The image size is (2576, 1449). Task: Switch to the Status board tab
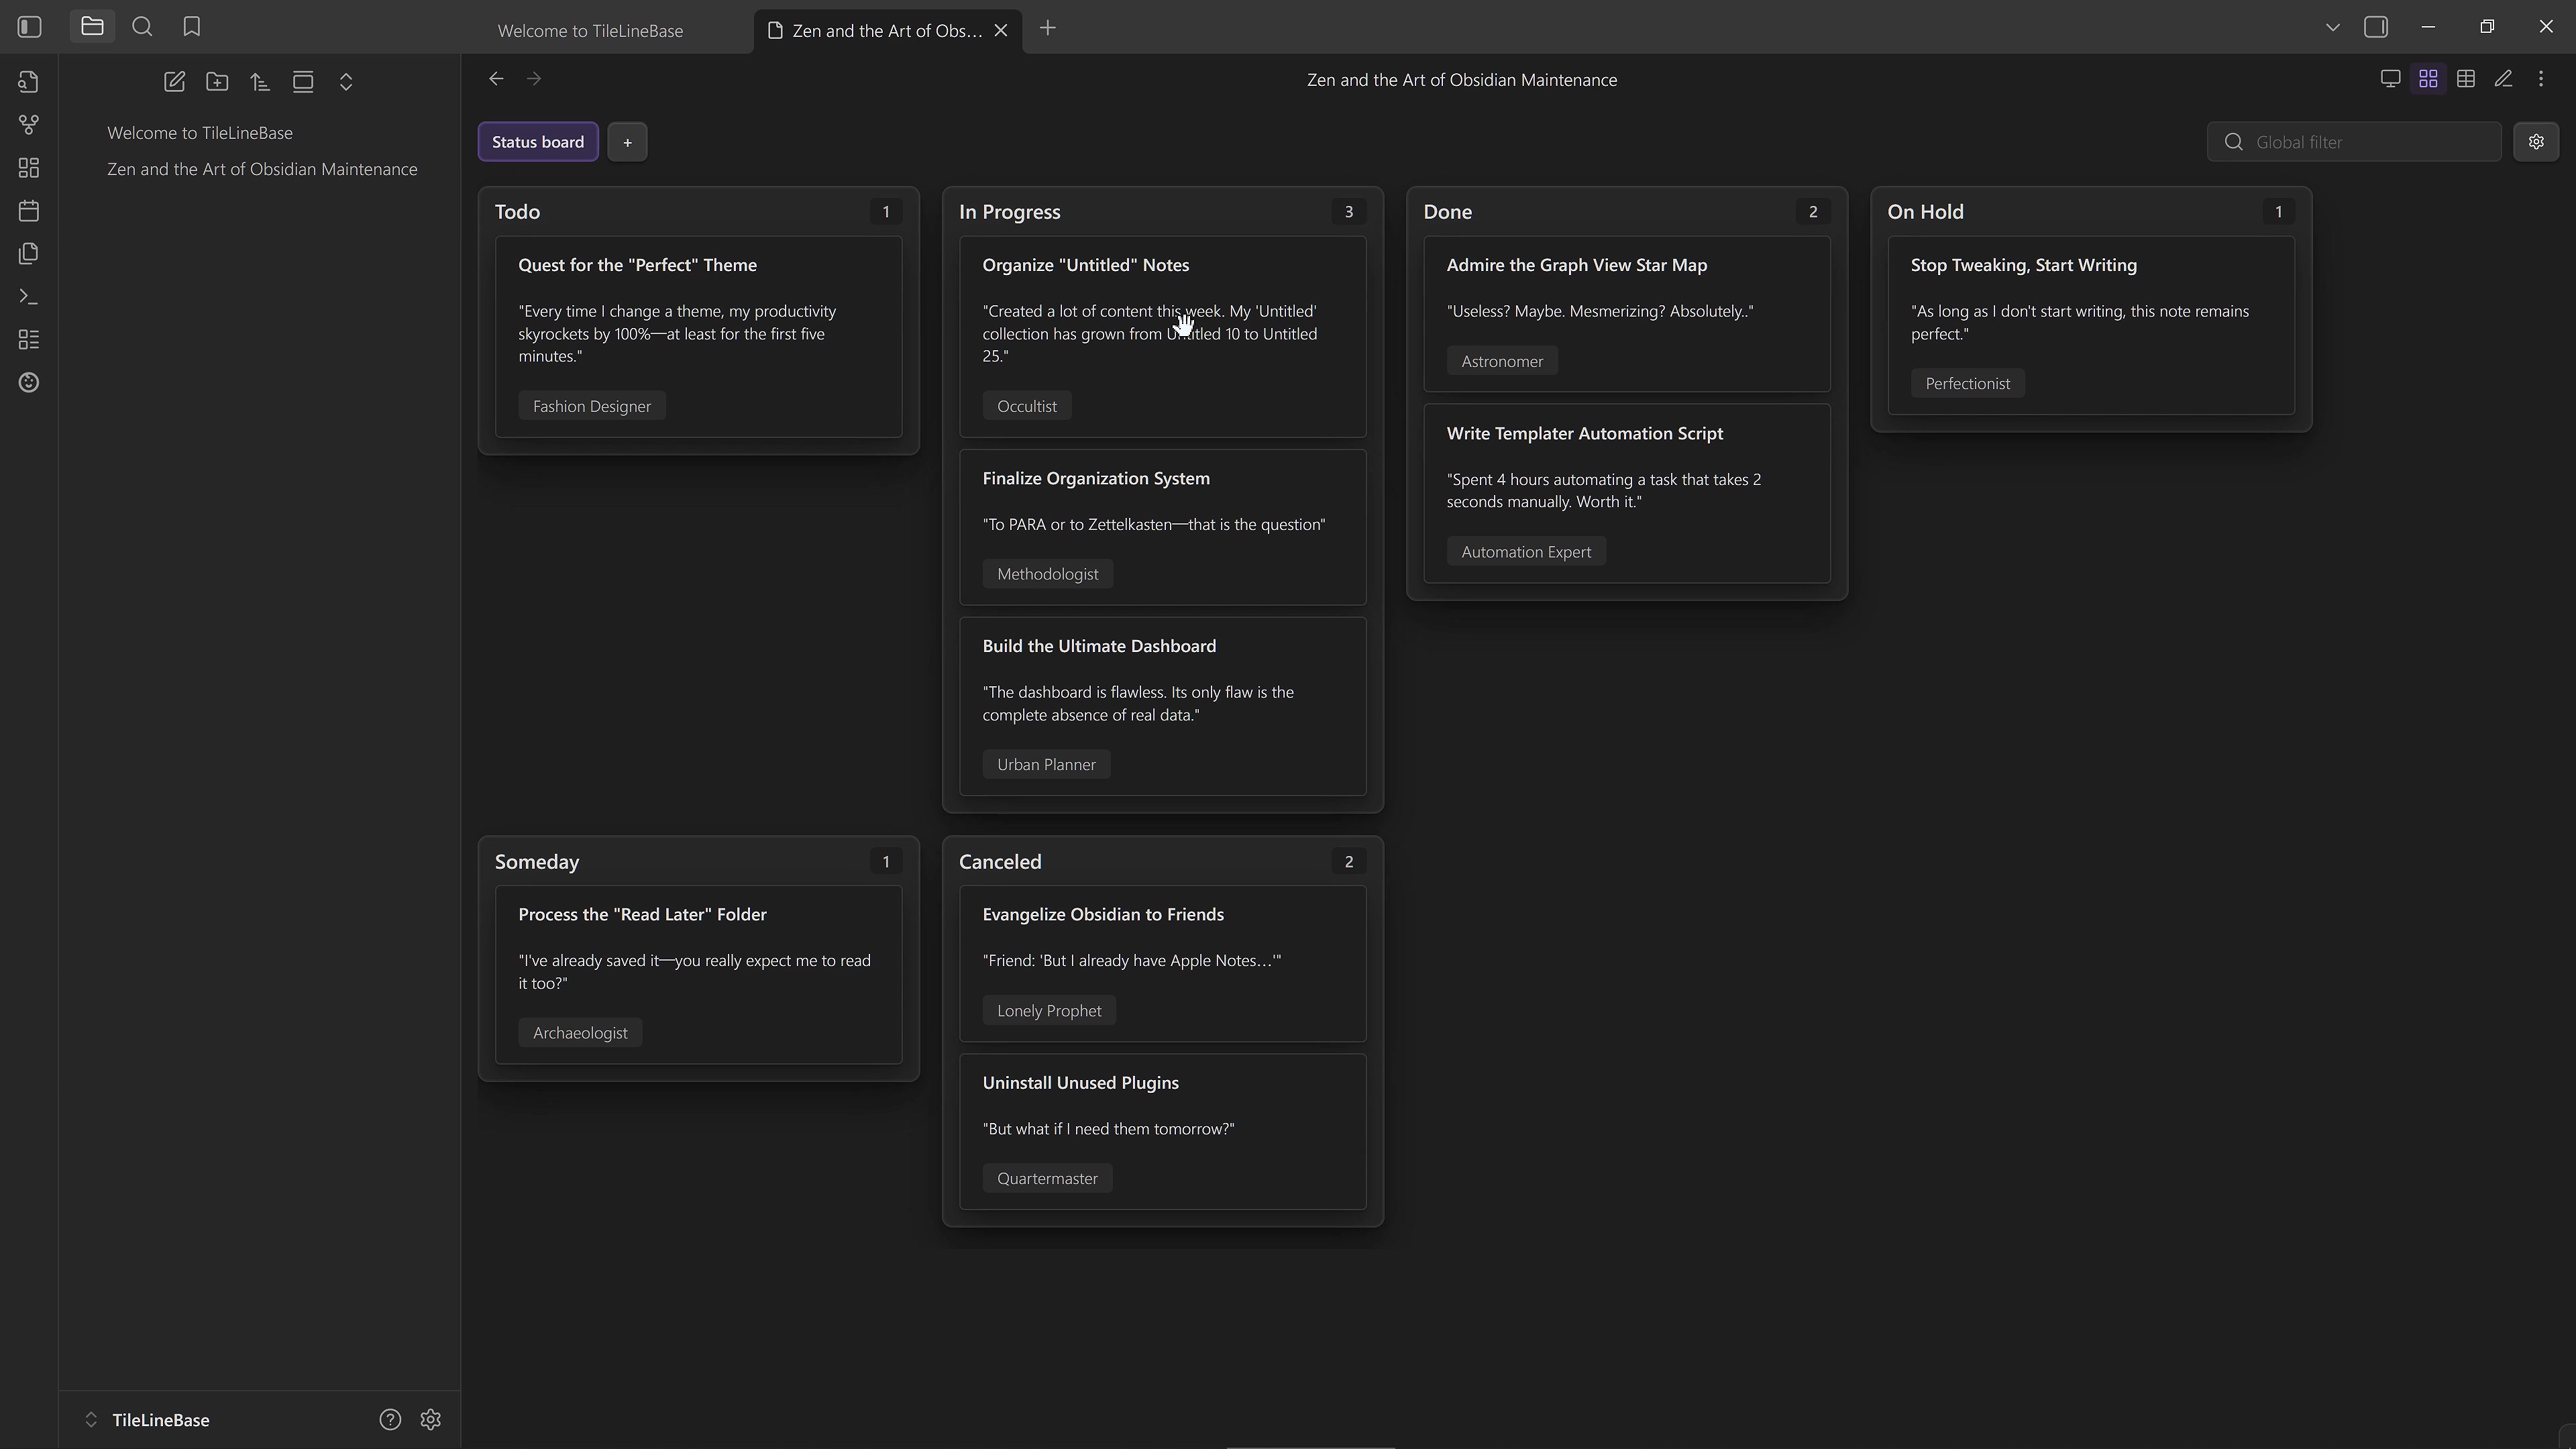537,141
